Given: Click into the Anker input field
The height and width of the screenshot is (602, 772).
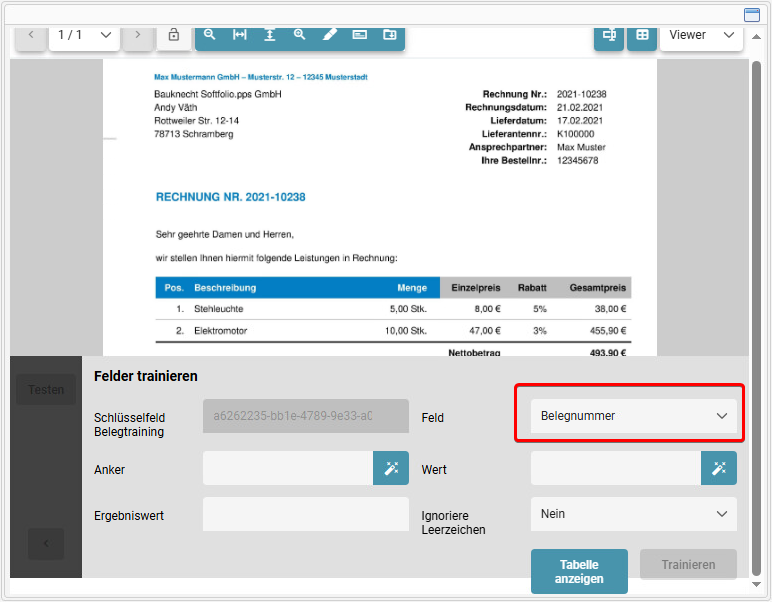Looking at the screenshot, I should (288, 468).
